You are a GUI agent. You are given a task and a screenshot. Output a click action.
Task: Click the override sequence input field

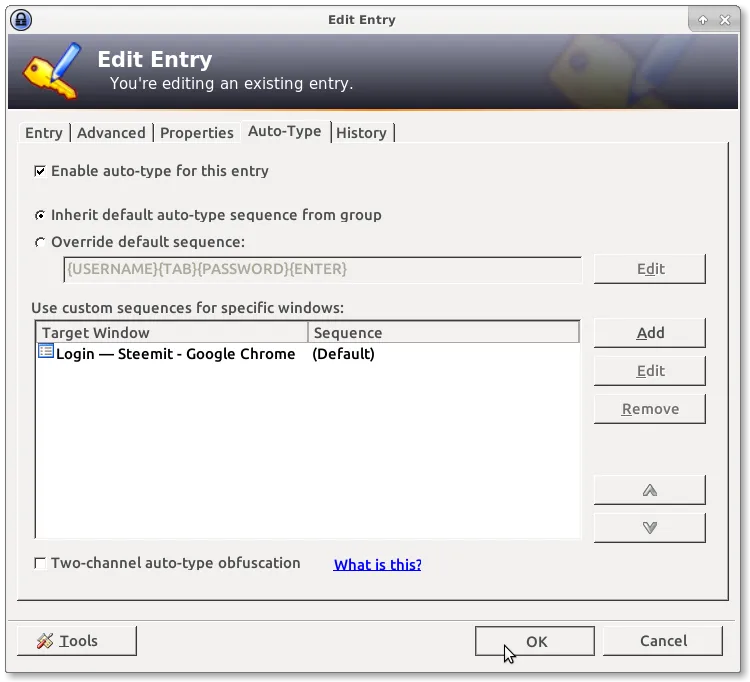click(322, 269)
